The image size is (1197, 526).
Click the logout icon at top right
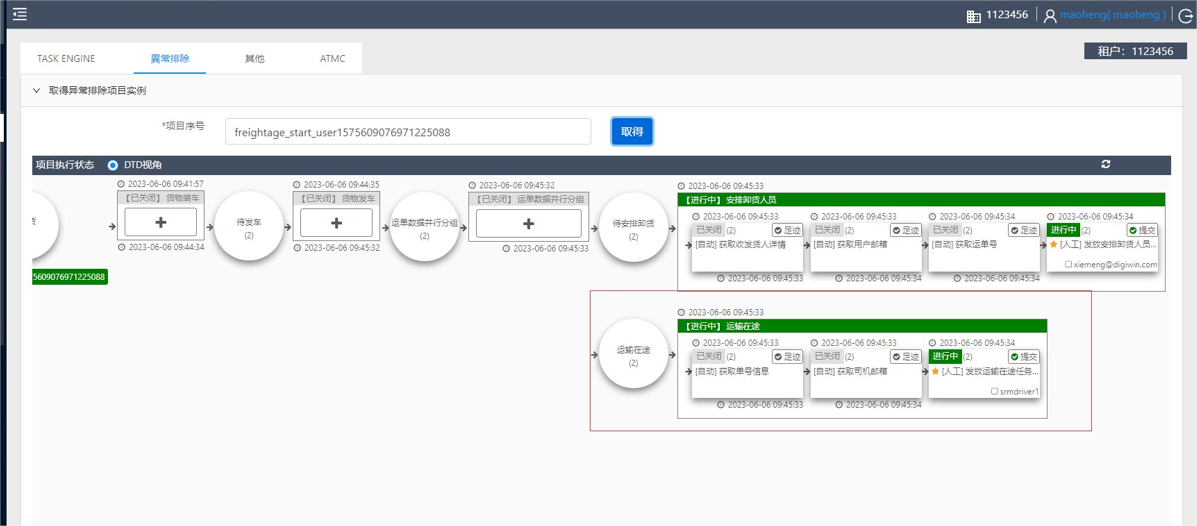1186,15
